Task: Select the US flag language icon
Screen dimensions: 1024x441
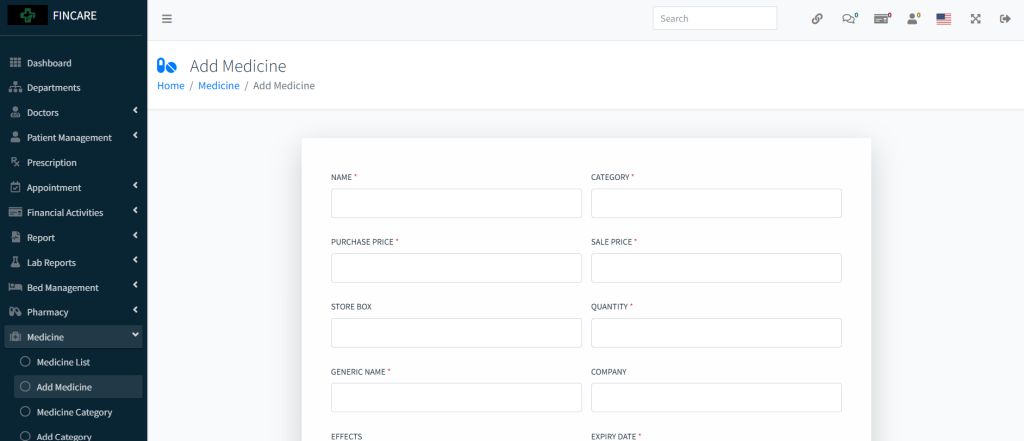Action: coord(943,19)
